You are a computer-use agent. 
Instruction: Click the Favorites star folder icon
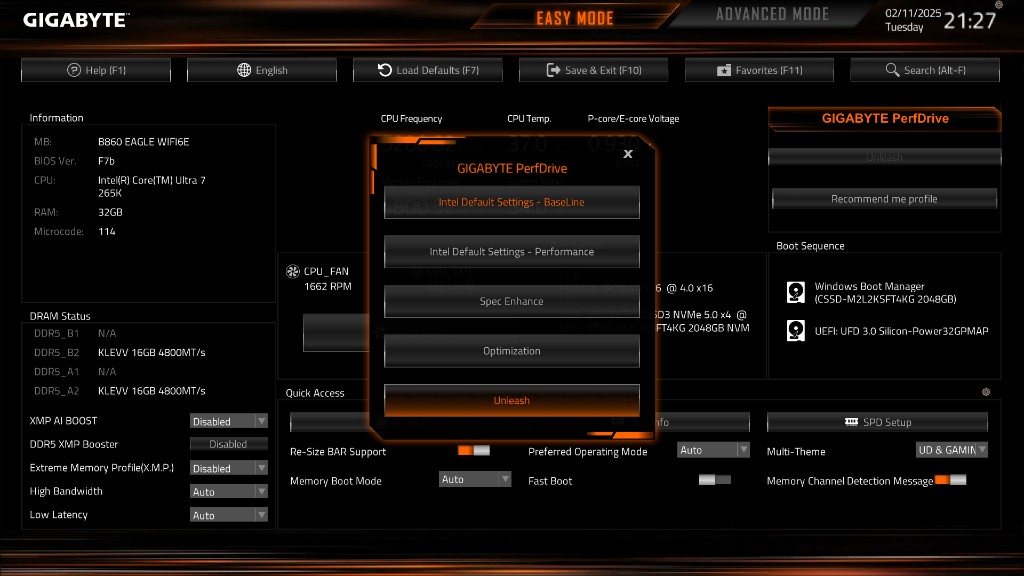(x=724, y=70)
